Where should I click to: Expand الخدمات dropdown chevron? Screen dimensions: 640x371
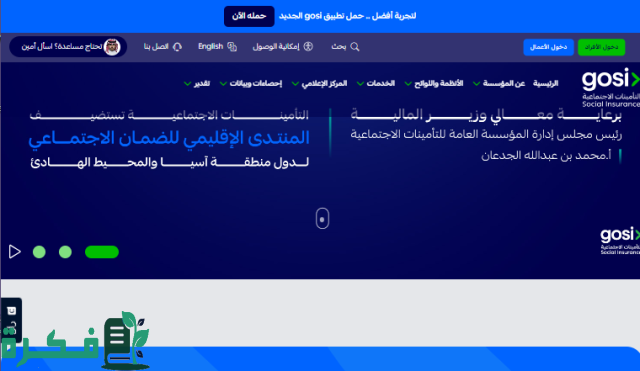coord(360,84)
